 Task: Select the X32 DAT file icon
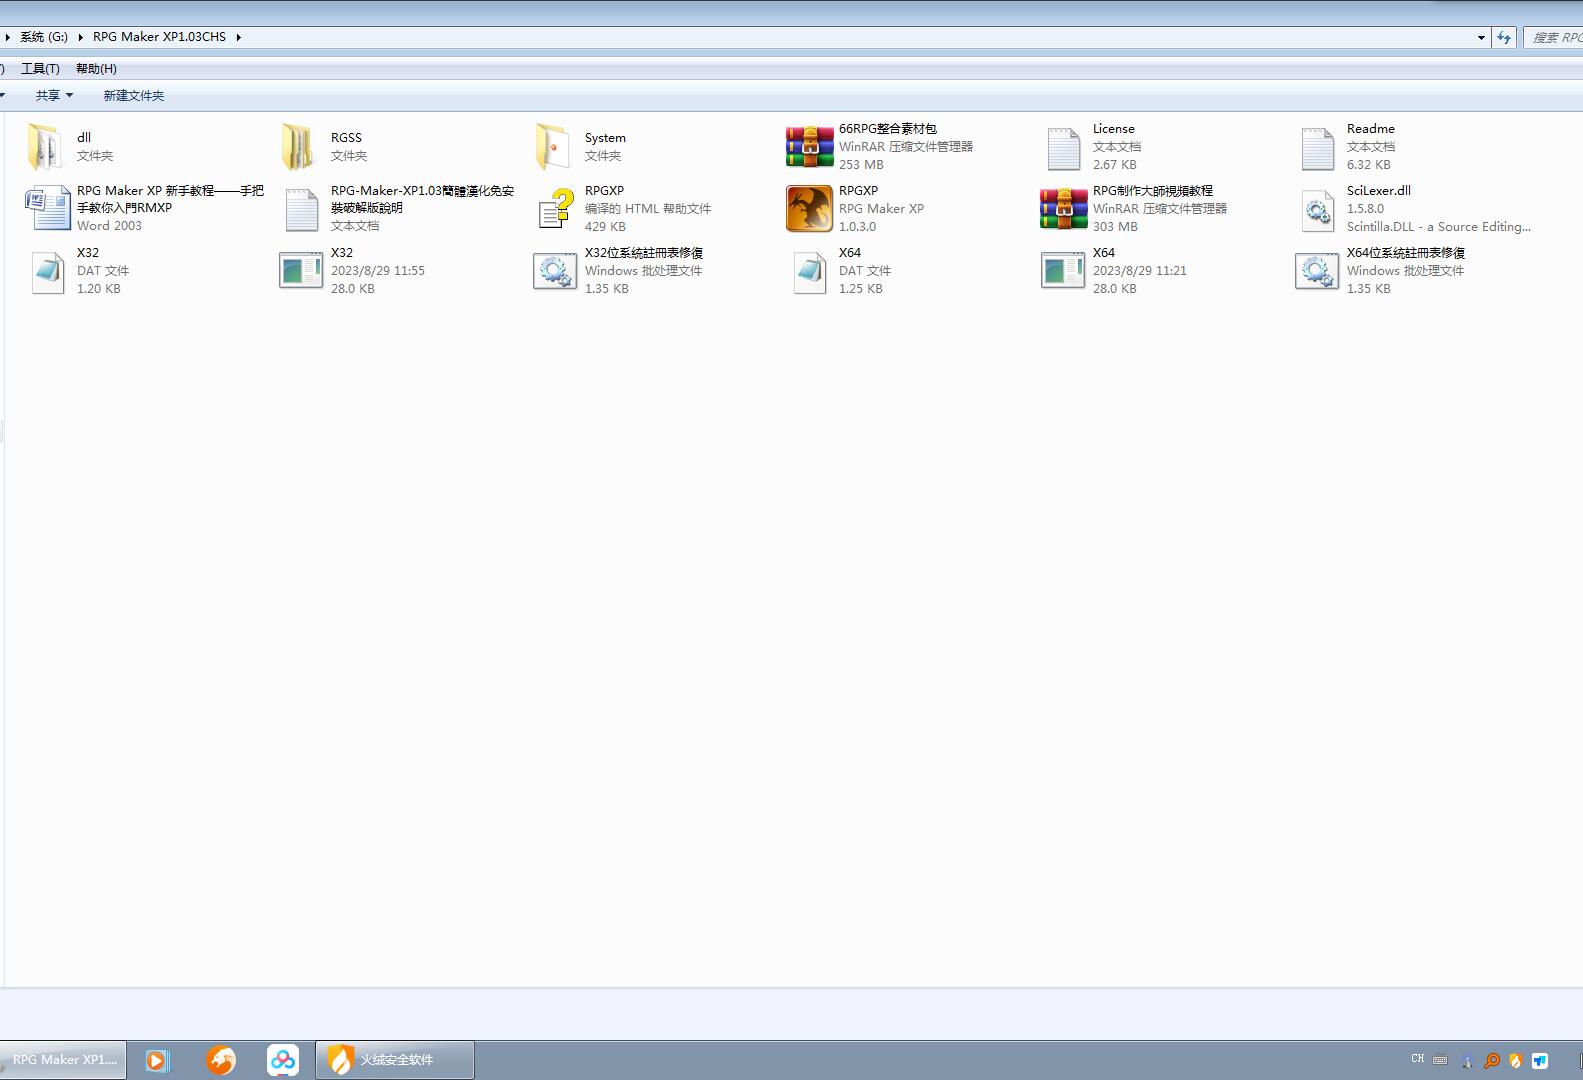(x=47, y=271)
